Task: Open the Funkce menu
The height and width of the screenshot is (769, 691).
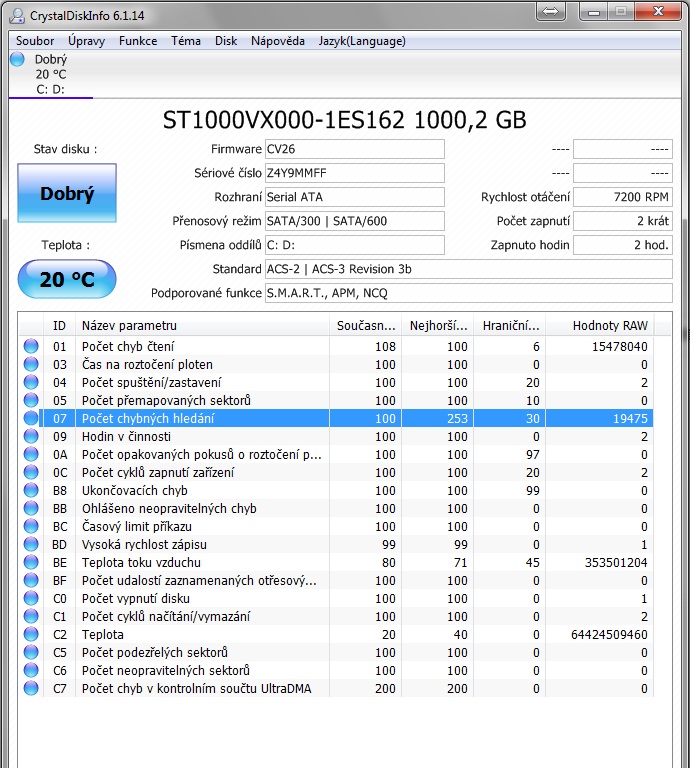Action: (x=138, y=41)
